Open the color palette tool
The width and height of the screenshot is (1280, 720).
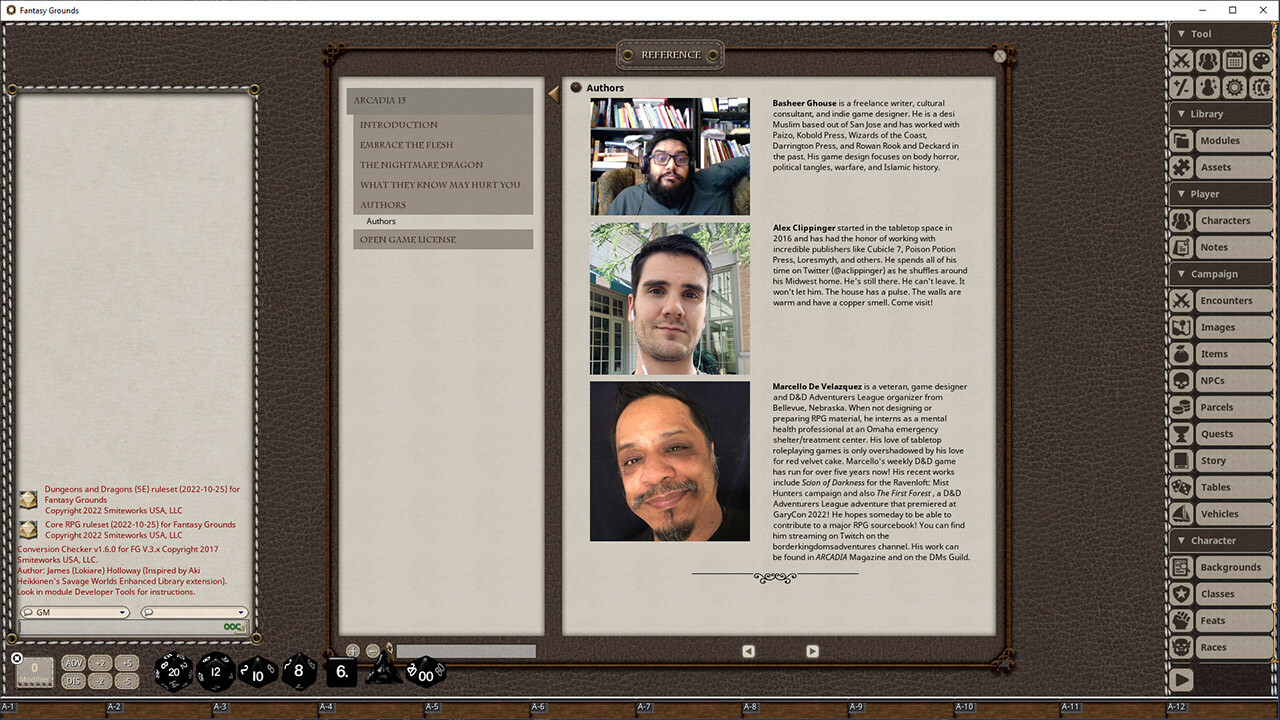point(1260,60)
